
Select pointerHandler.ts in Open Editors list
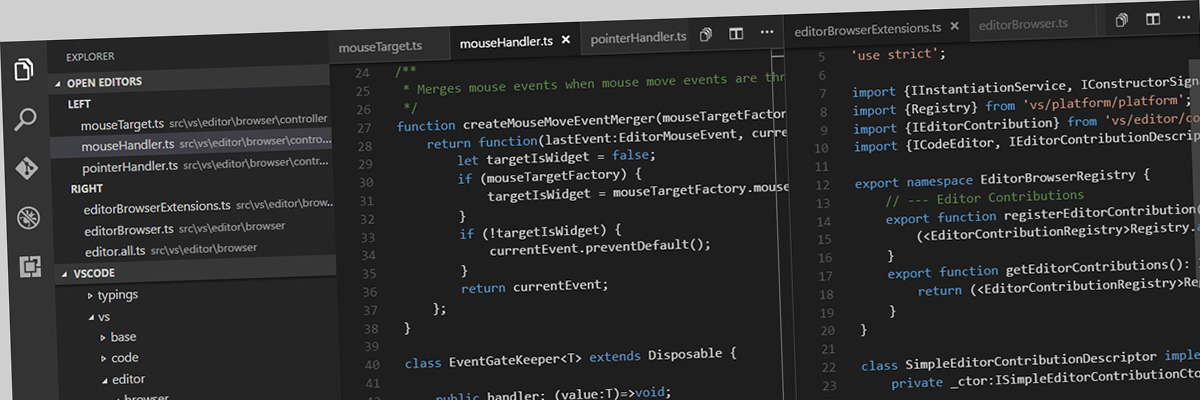[x=192, y=165]
